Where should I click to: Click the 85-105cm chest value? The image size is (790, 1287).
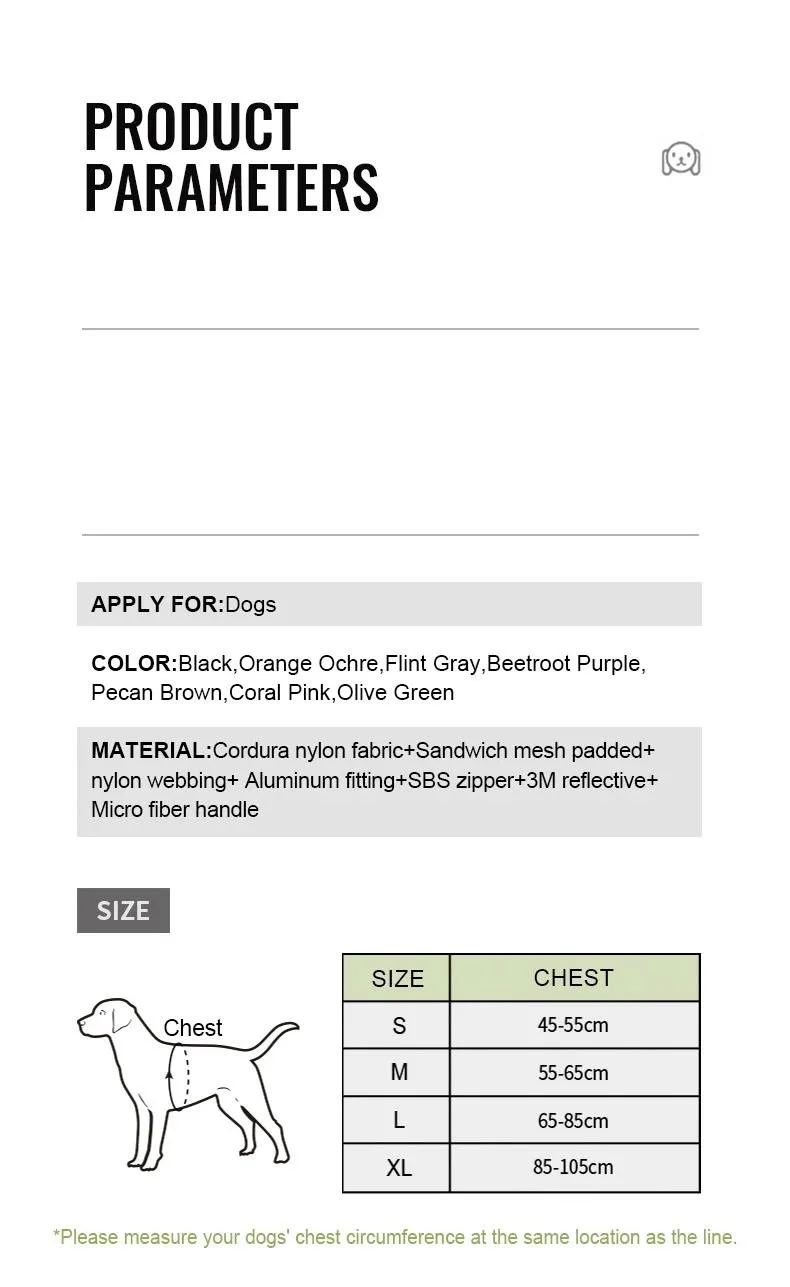point(574,1168)
